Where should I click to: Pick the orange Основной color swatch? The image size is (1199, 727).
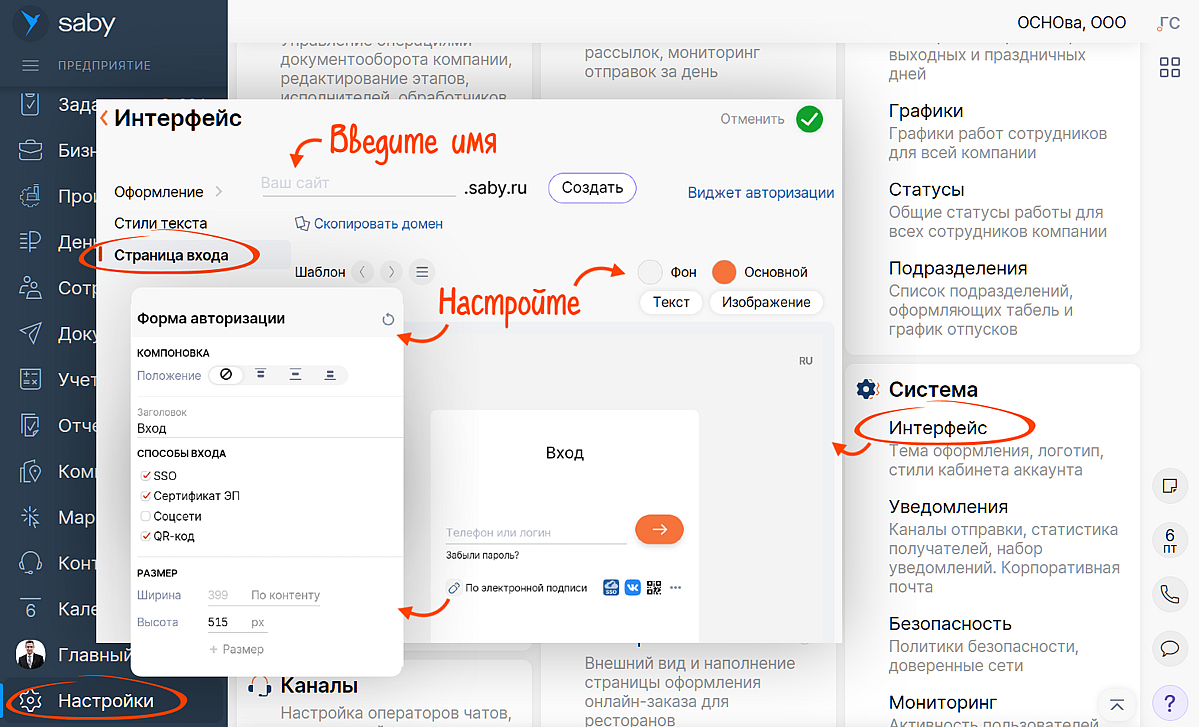pos(724,272)
